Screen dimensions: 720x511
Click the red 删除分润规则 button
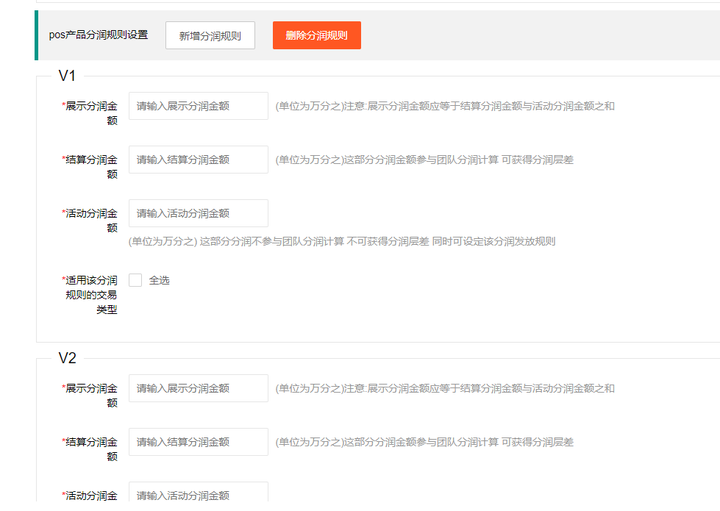316,35
